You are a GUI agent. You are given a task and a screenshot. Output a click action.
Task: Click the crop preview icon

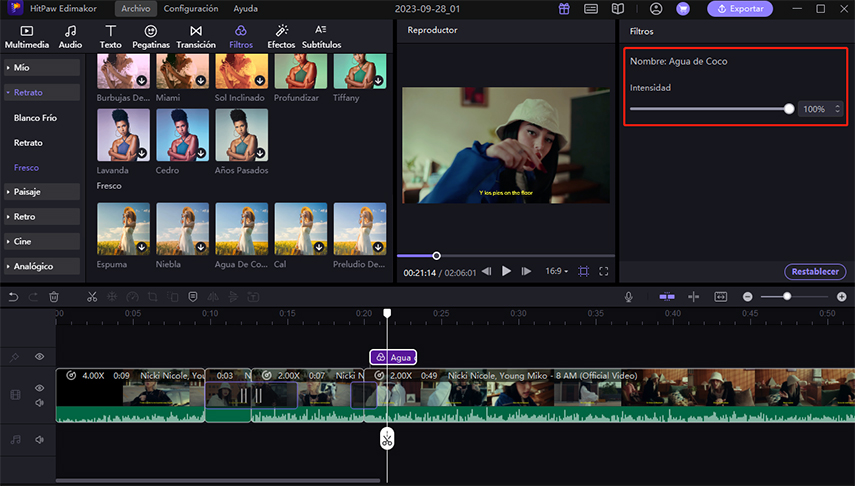(583, 271)
